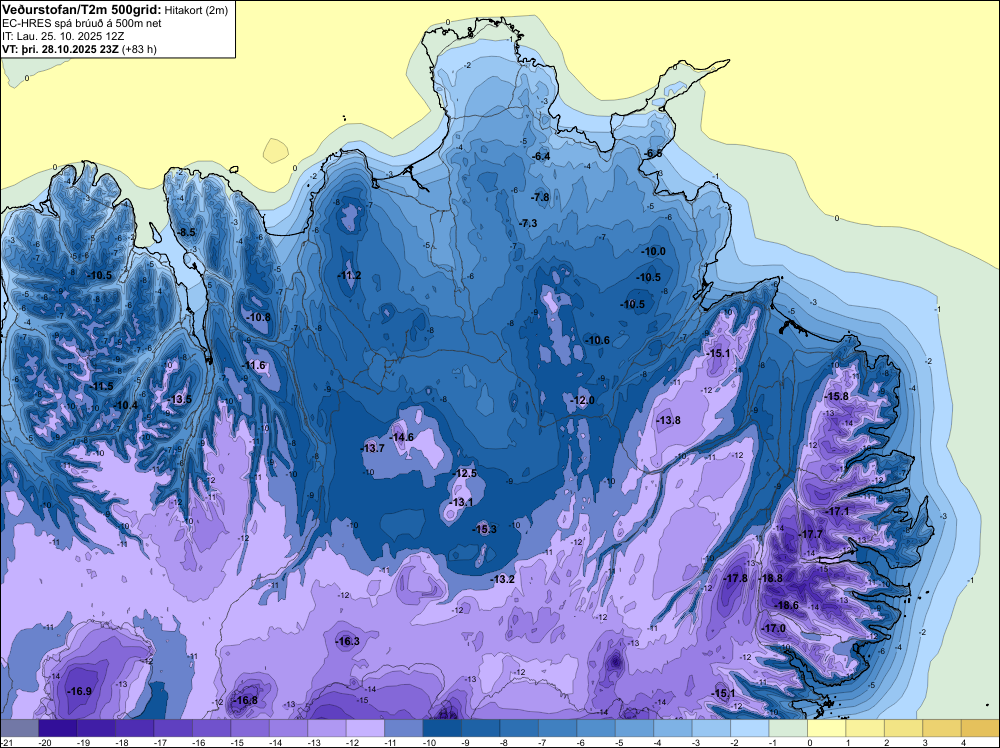Click the -17.1 temperature value
The height and width of the screenshot is (748, 1000).
[837, 511]
